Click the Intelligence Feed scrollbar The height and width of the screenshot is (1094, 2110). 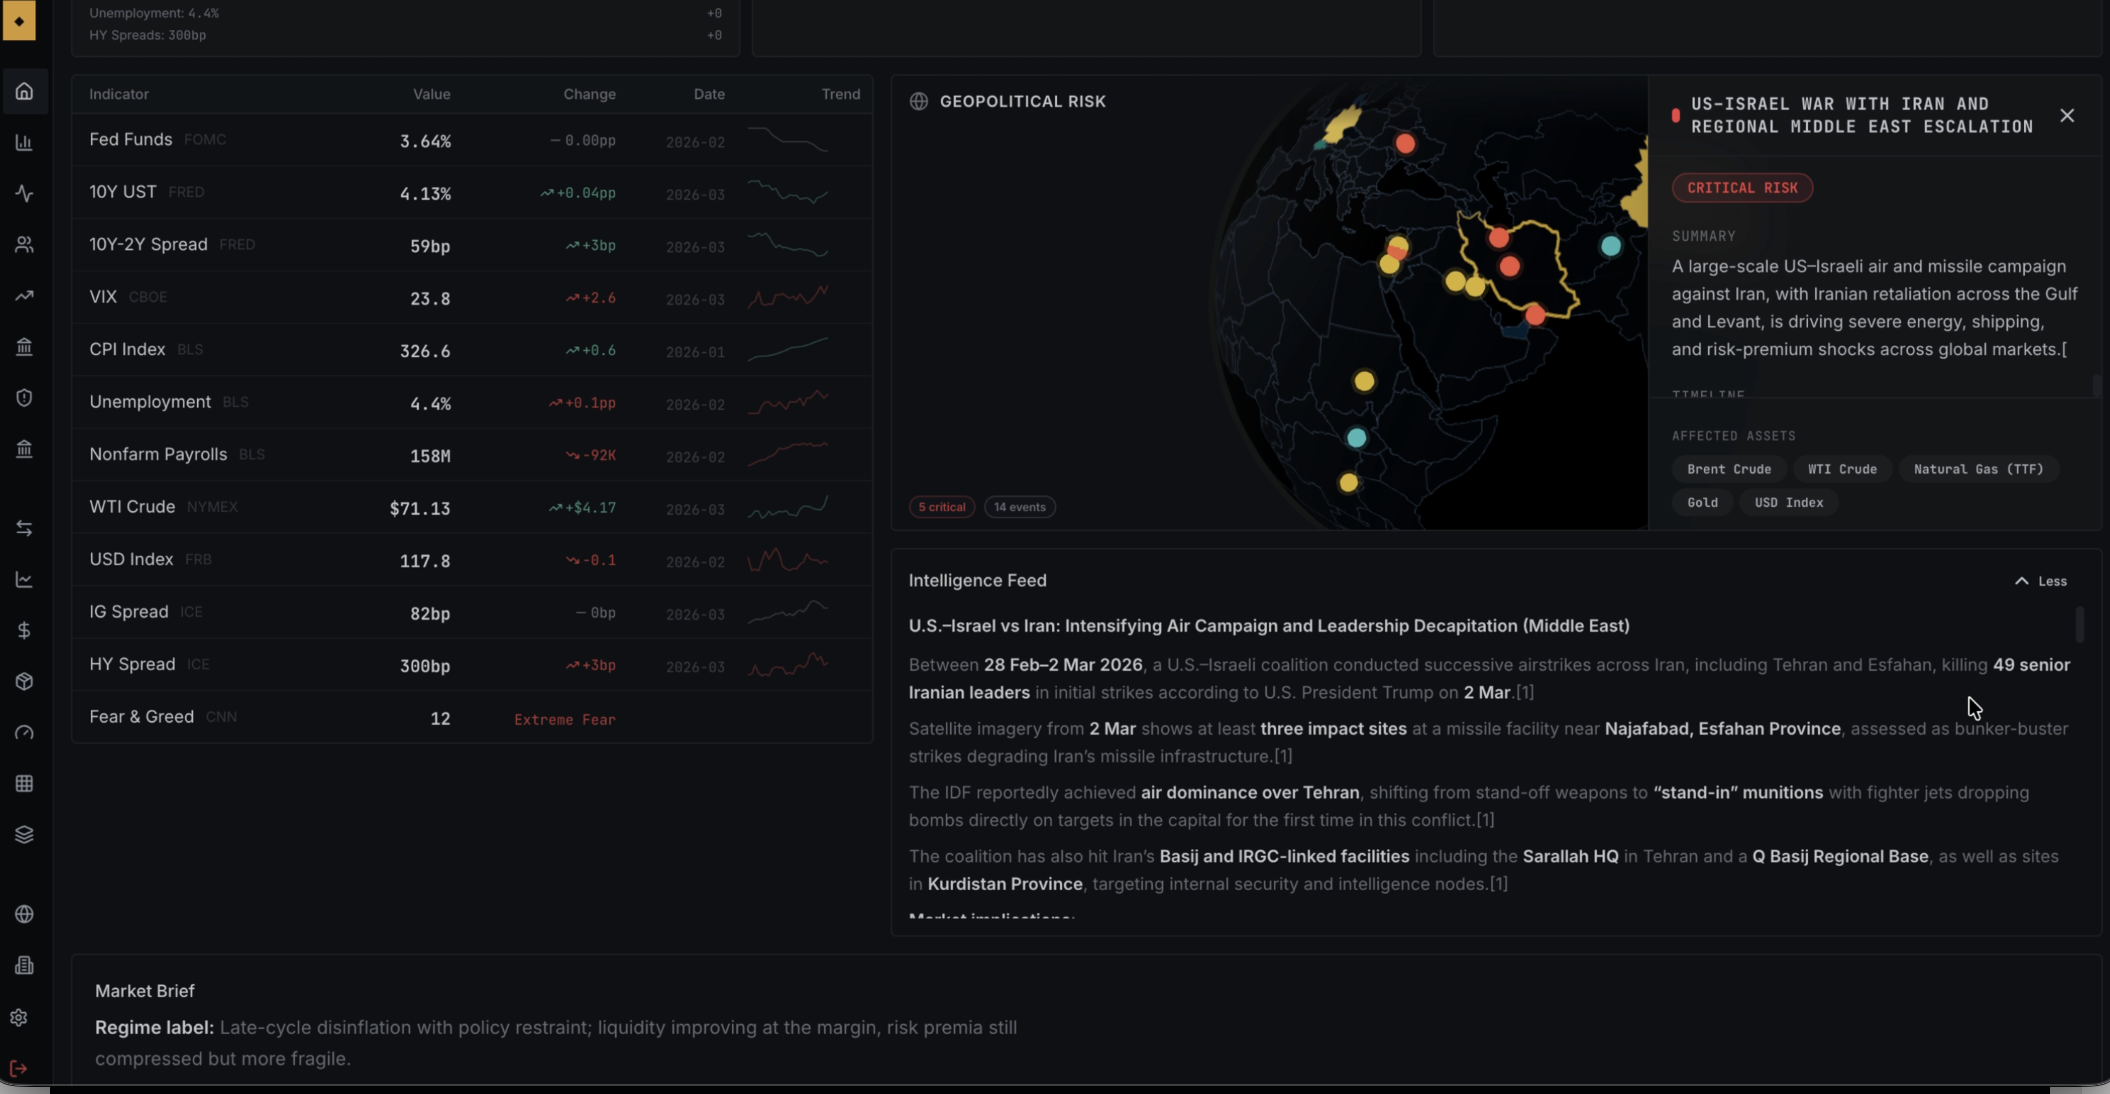click(x=2080, y=625)
